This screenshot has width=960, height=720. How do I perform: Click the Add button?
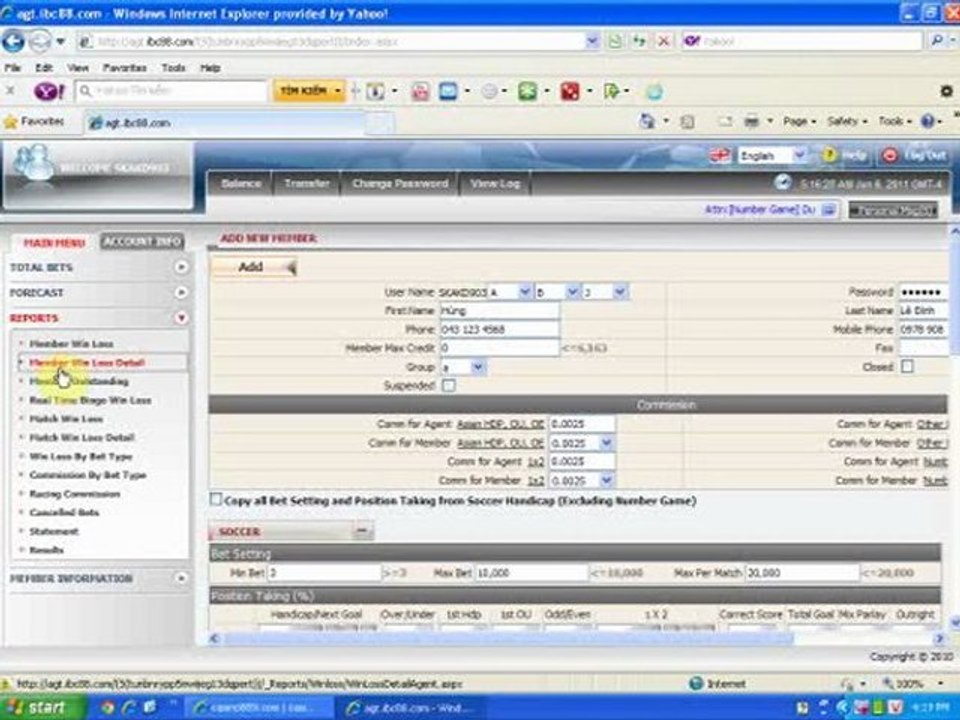253,267
